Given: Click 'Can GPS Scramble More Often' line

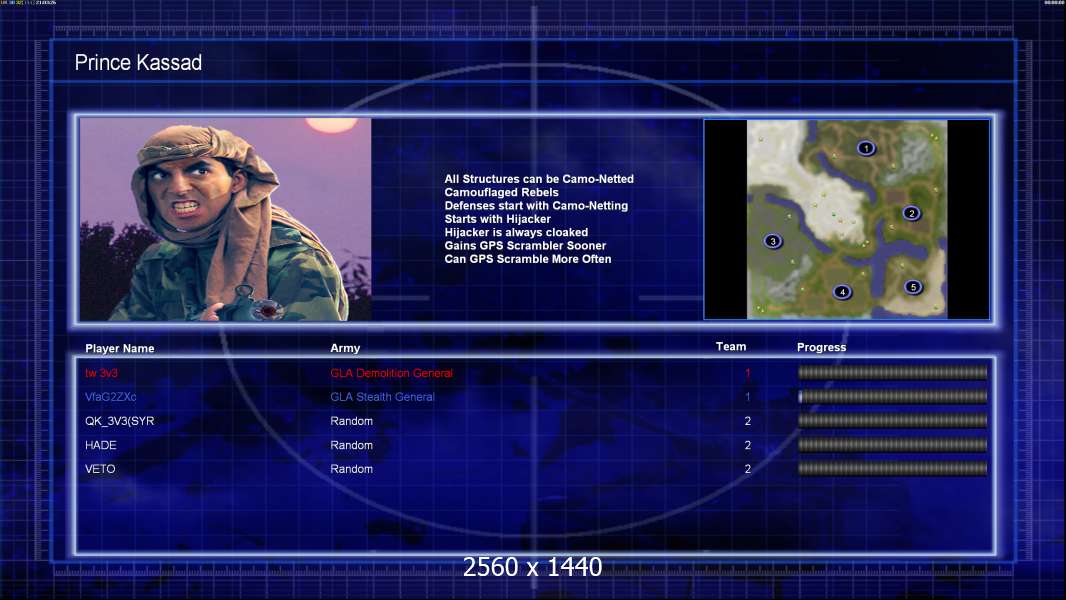Looking at the screenshot, I should 528,259.
